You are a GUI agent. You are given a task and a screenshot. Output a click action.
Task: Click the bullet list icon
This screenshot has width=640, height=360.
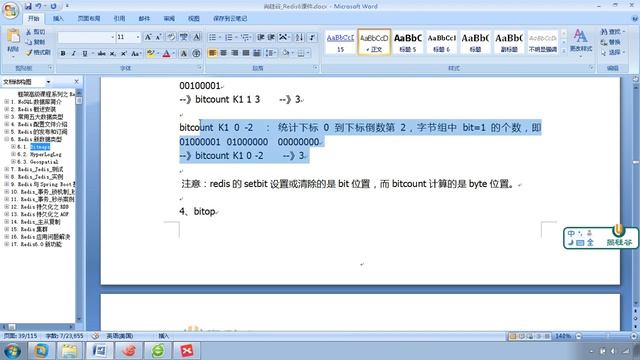tap(212, 38)
